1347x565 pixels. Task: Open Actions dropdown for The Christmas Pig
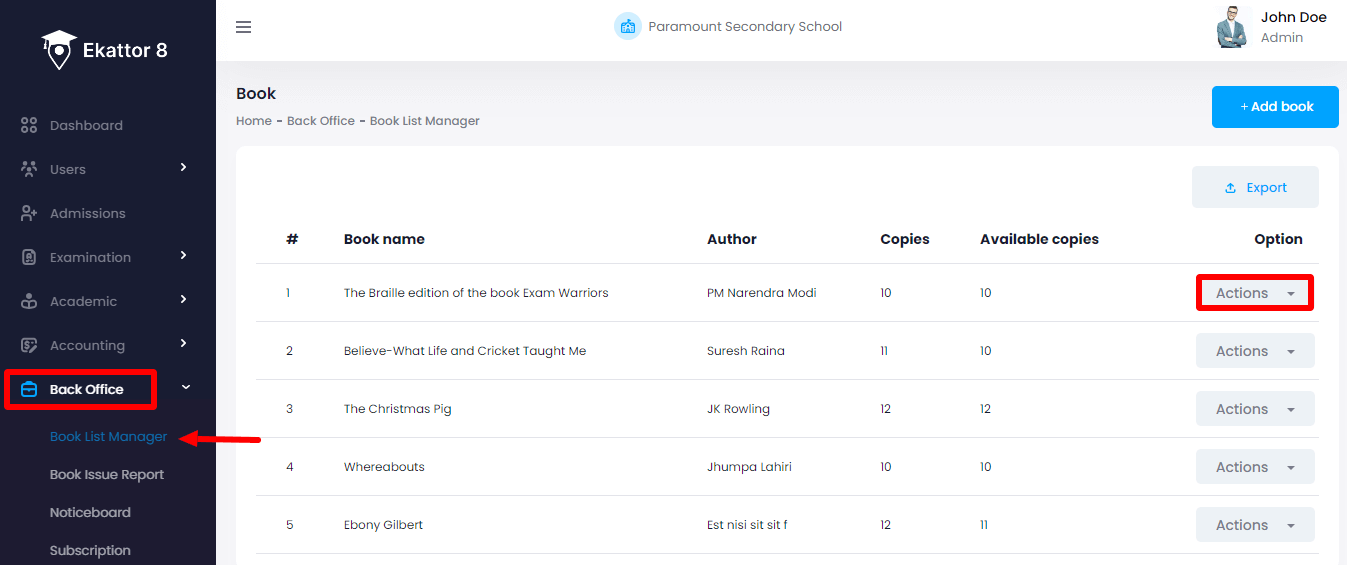pos(1254,409)
